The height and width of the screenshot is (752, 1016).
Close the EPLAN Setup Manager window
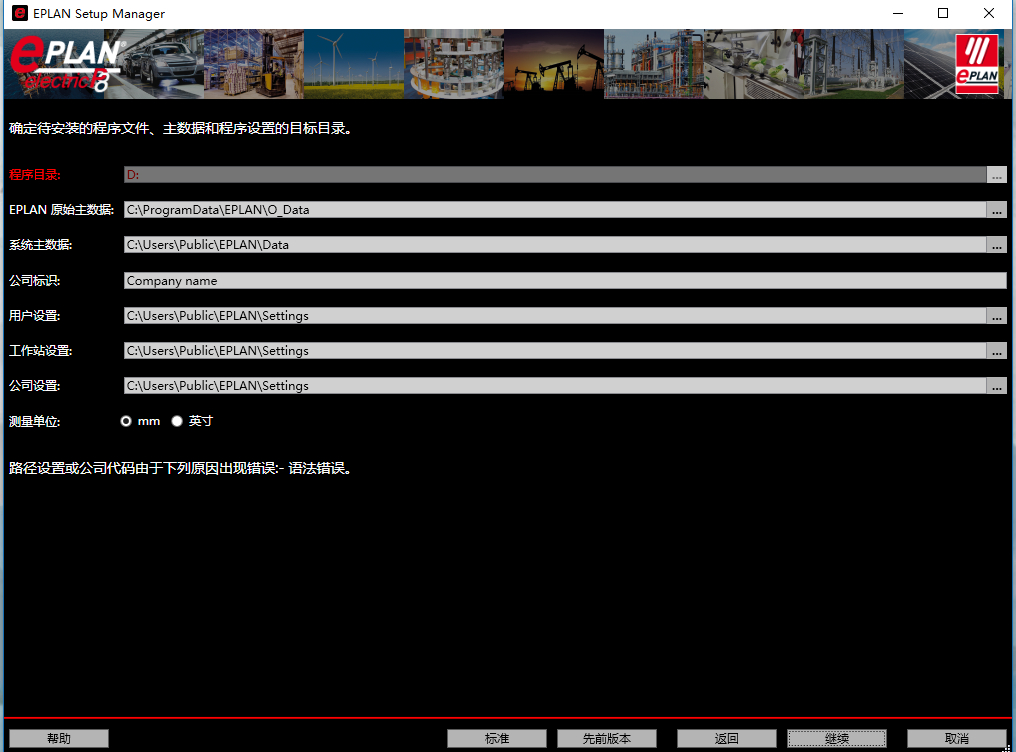coord(989,14)
